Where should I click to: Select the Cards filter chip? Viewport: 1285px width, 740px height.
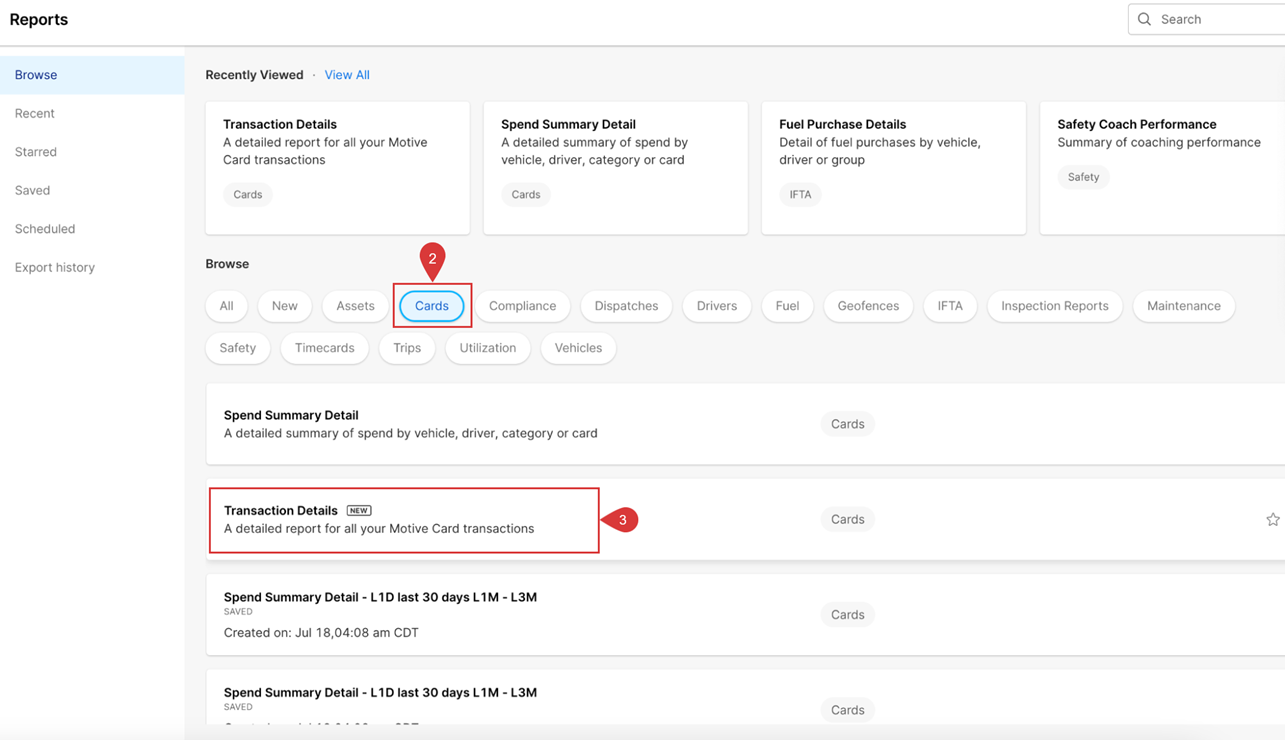432,306
